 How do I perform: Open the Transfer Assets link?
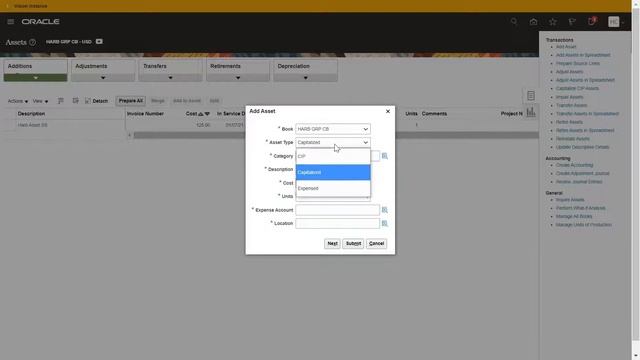click(571, 105)
